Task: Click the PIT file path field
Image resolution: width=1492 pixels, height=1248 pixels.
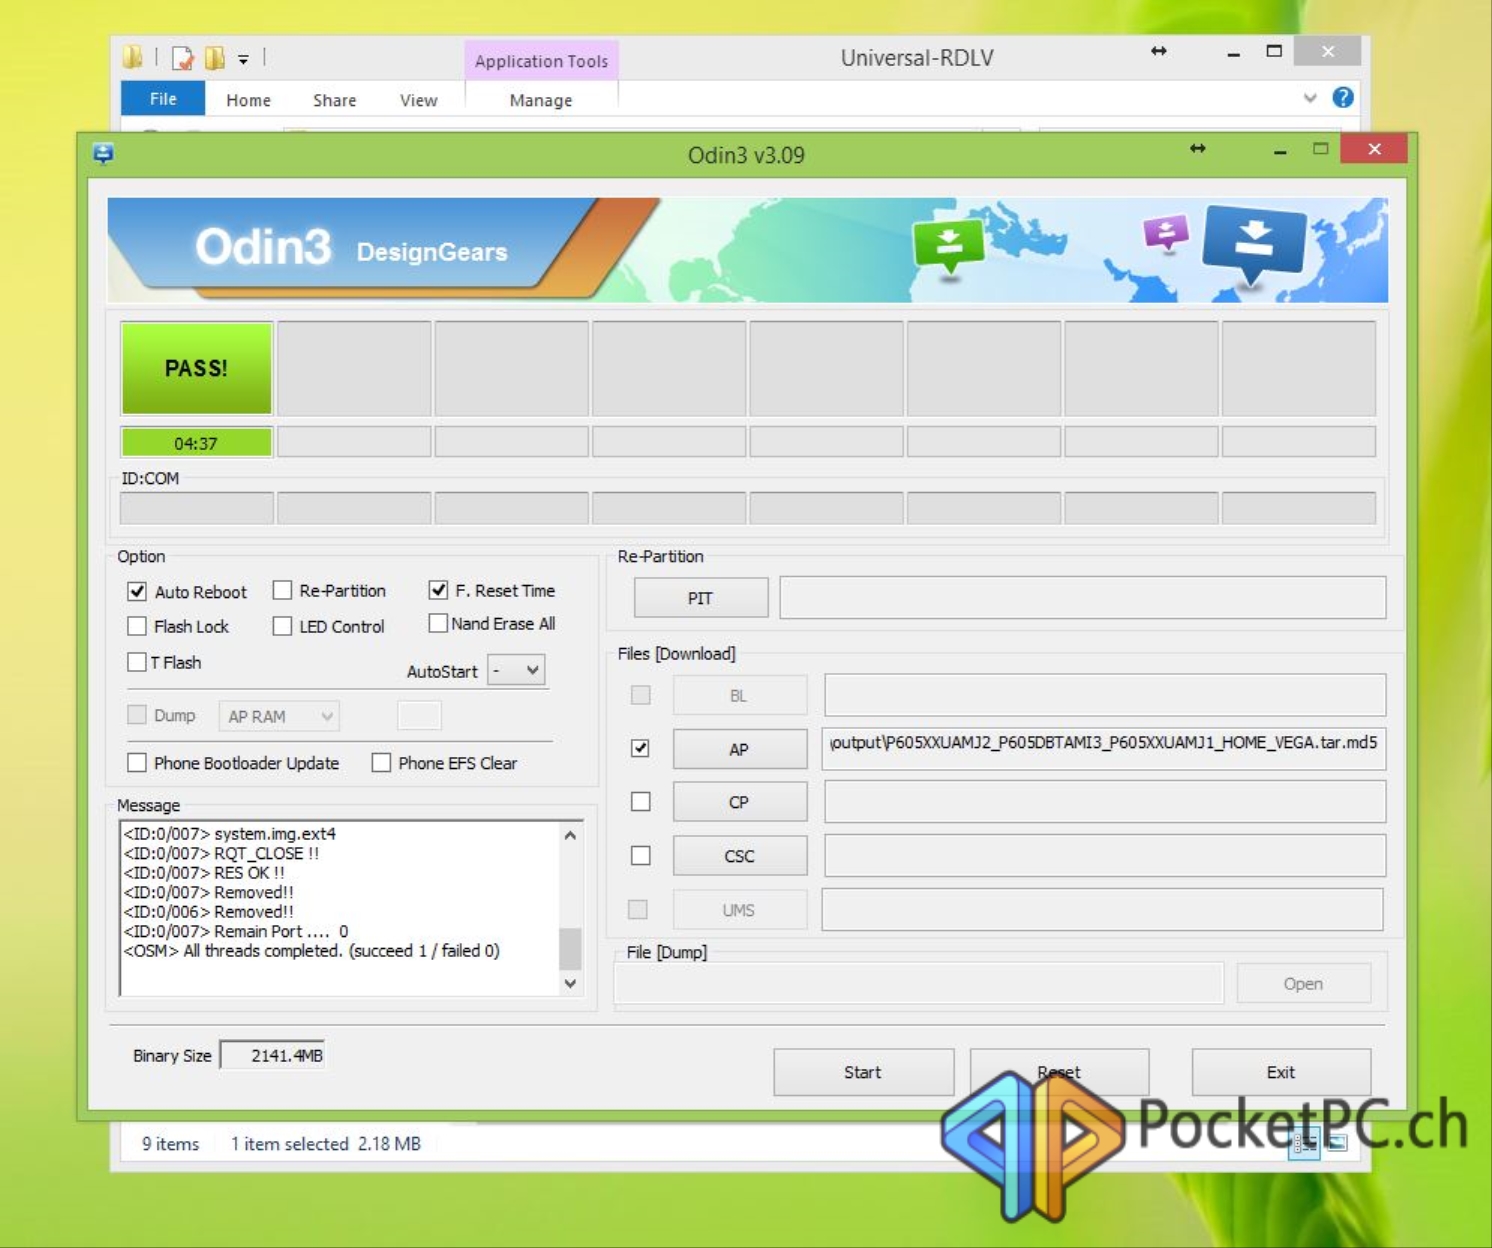Action: coord(1083,597)
